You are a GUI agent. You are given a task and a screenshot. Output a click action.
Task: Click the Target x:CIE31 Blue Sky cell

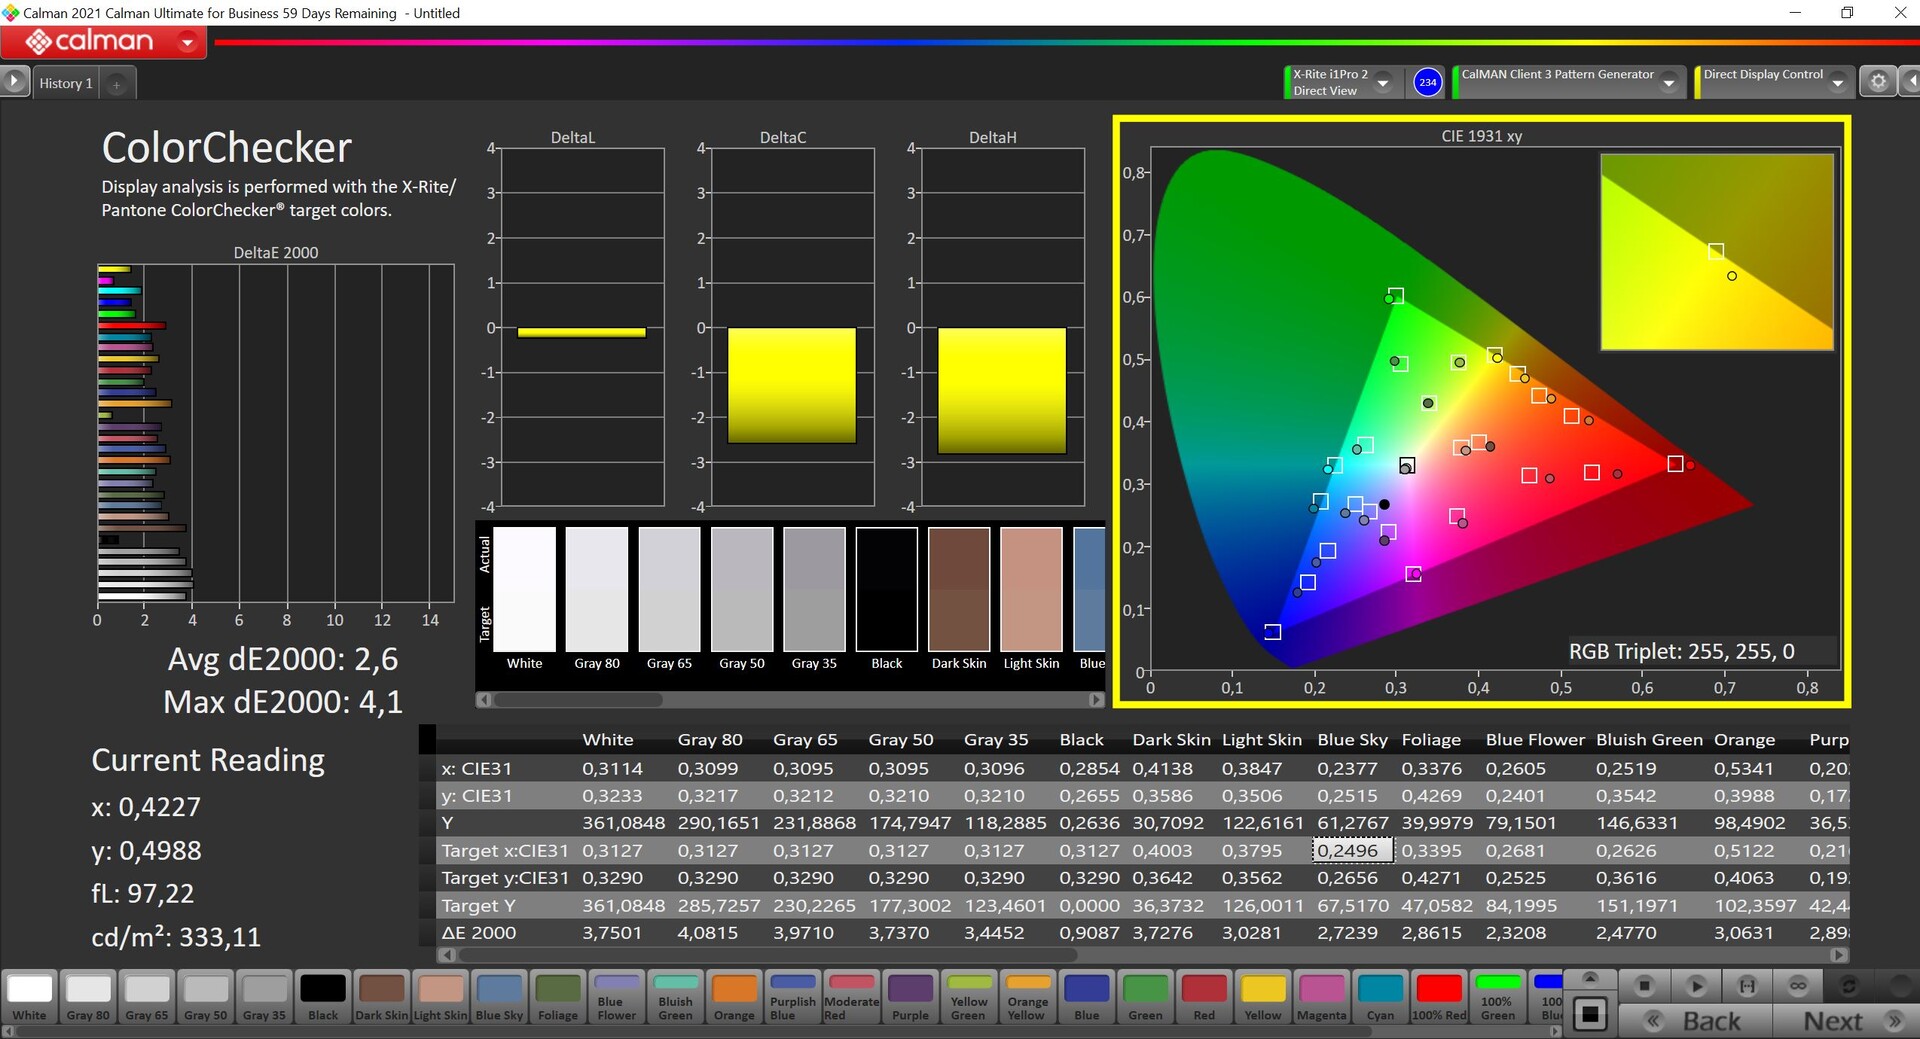tap(1352, 851)
